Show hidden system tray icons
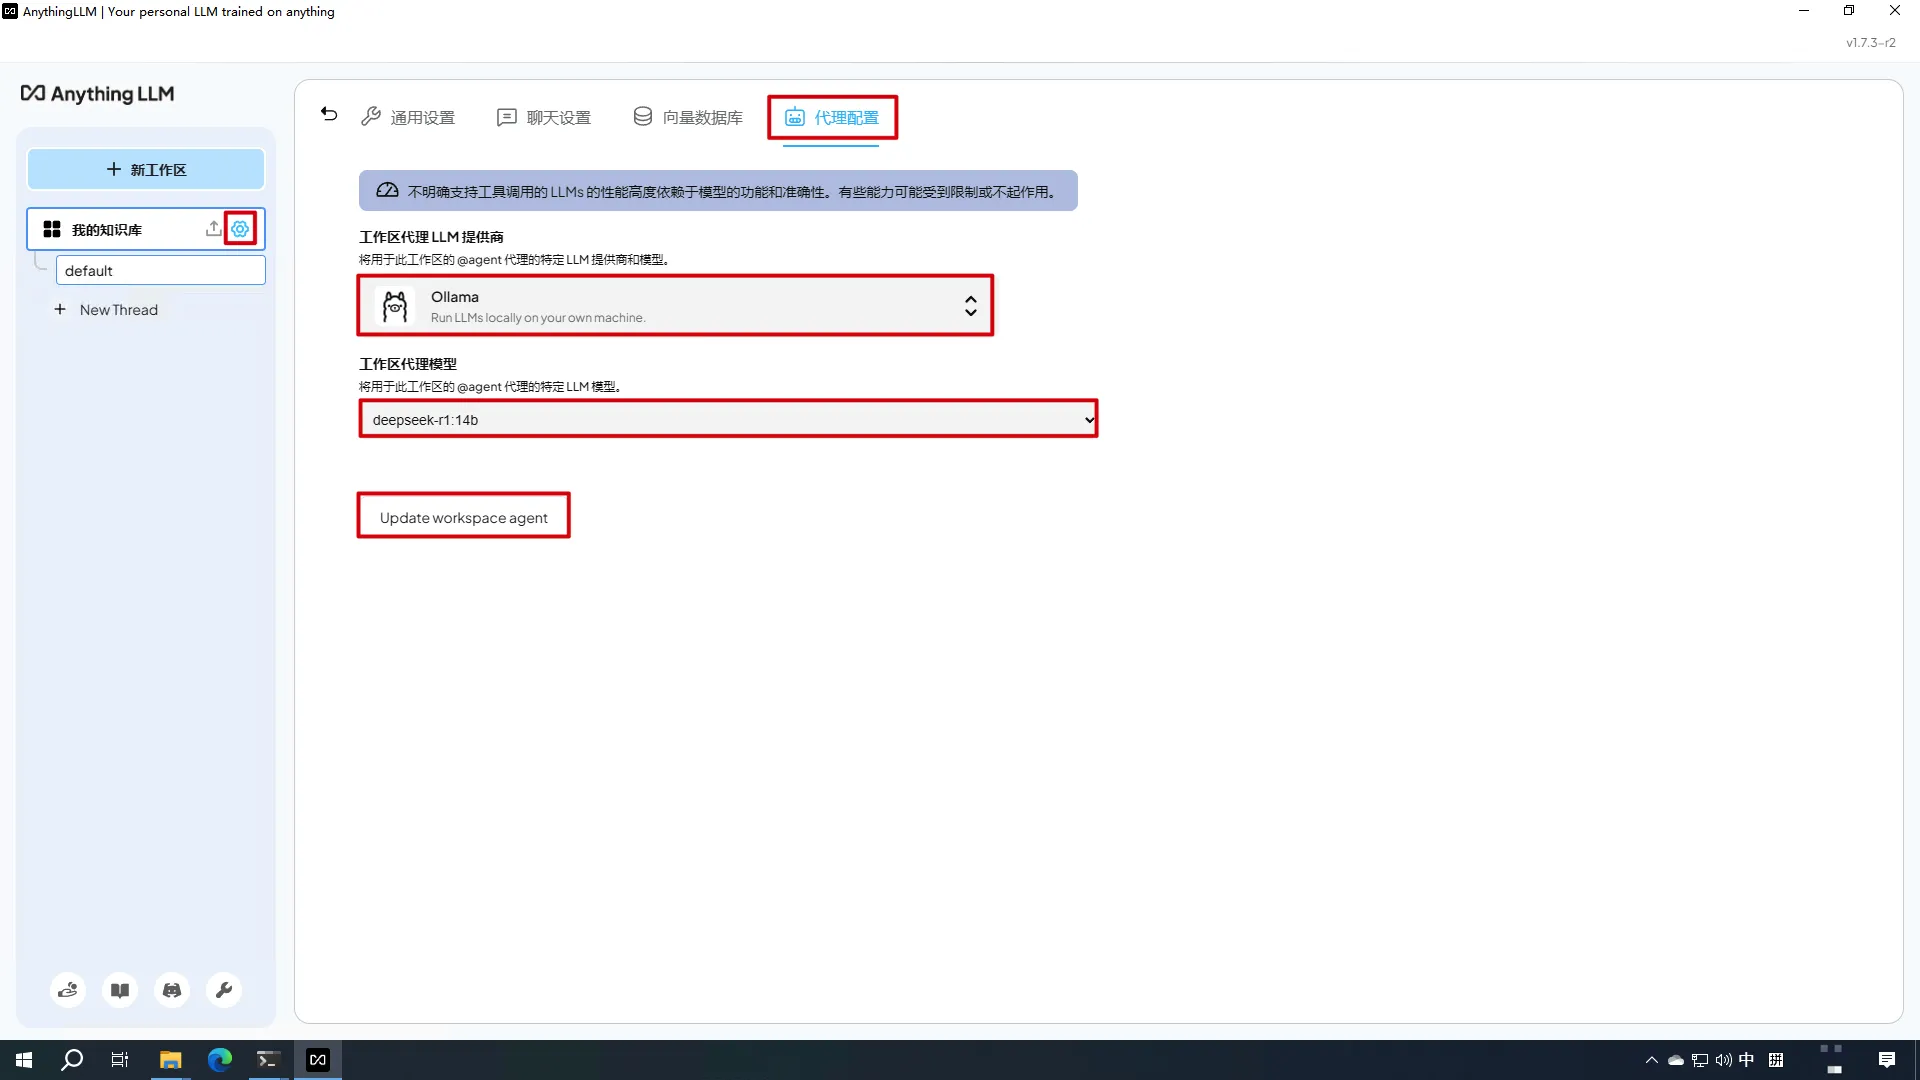1920x1080 pixels. coord(1651,1060)
